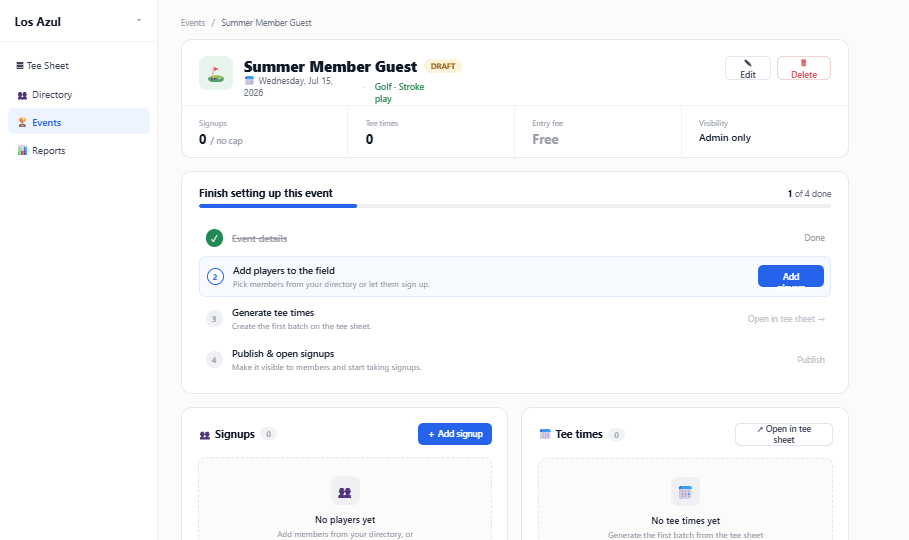909x540 pixels.
Task: Click the 1 of 4 done label
Action: click(x=809, y=194)
